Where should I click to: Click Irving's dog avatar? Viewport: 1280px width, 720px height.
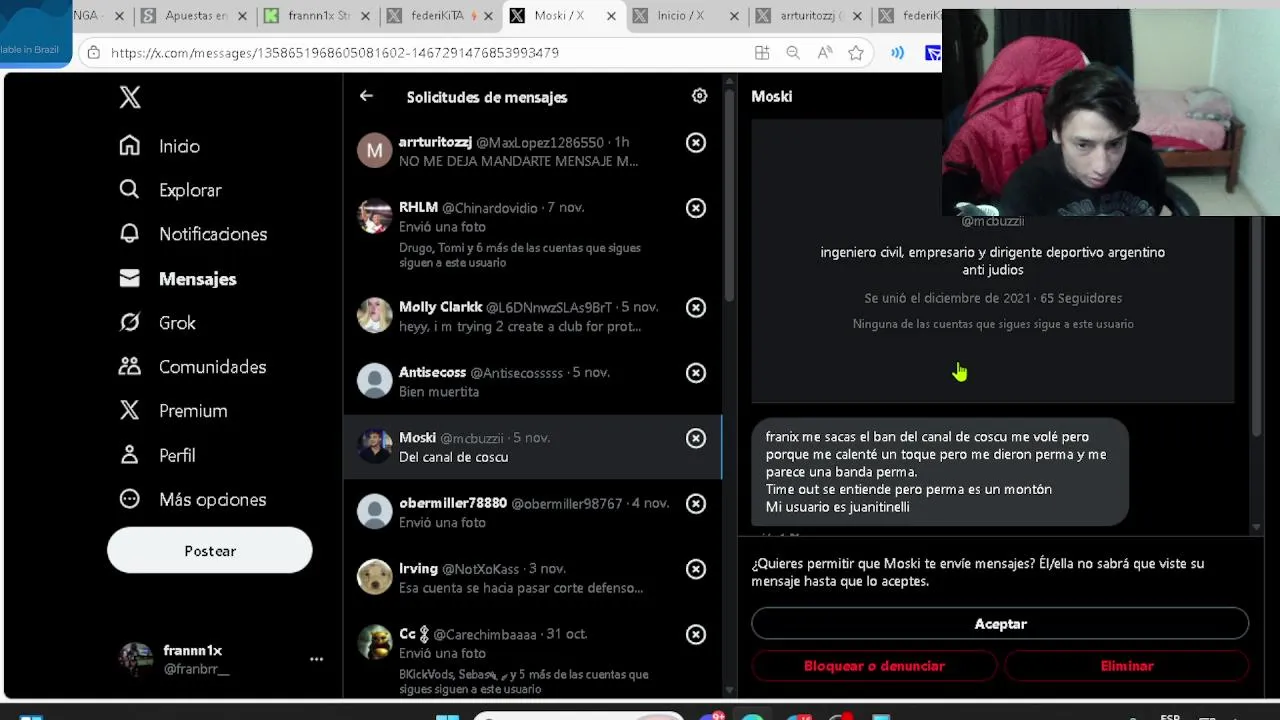(375, 577)
